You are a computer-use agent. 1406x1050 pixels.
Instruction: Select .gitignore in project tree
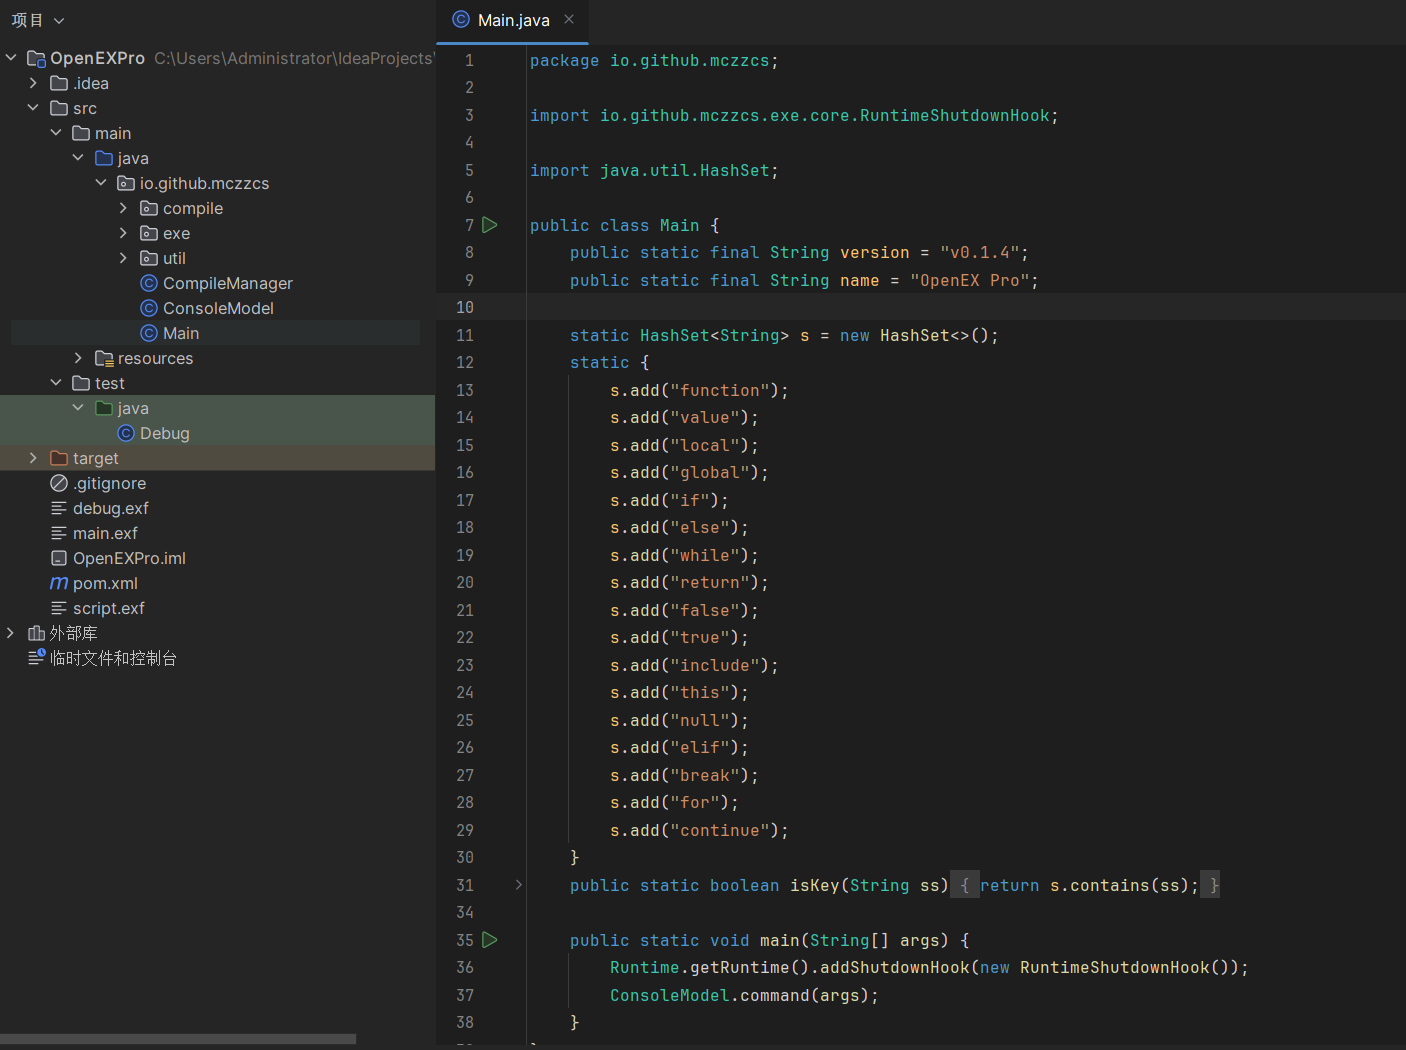pyautogui.click(x=217, y=483)
